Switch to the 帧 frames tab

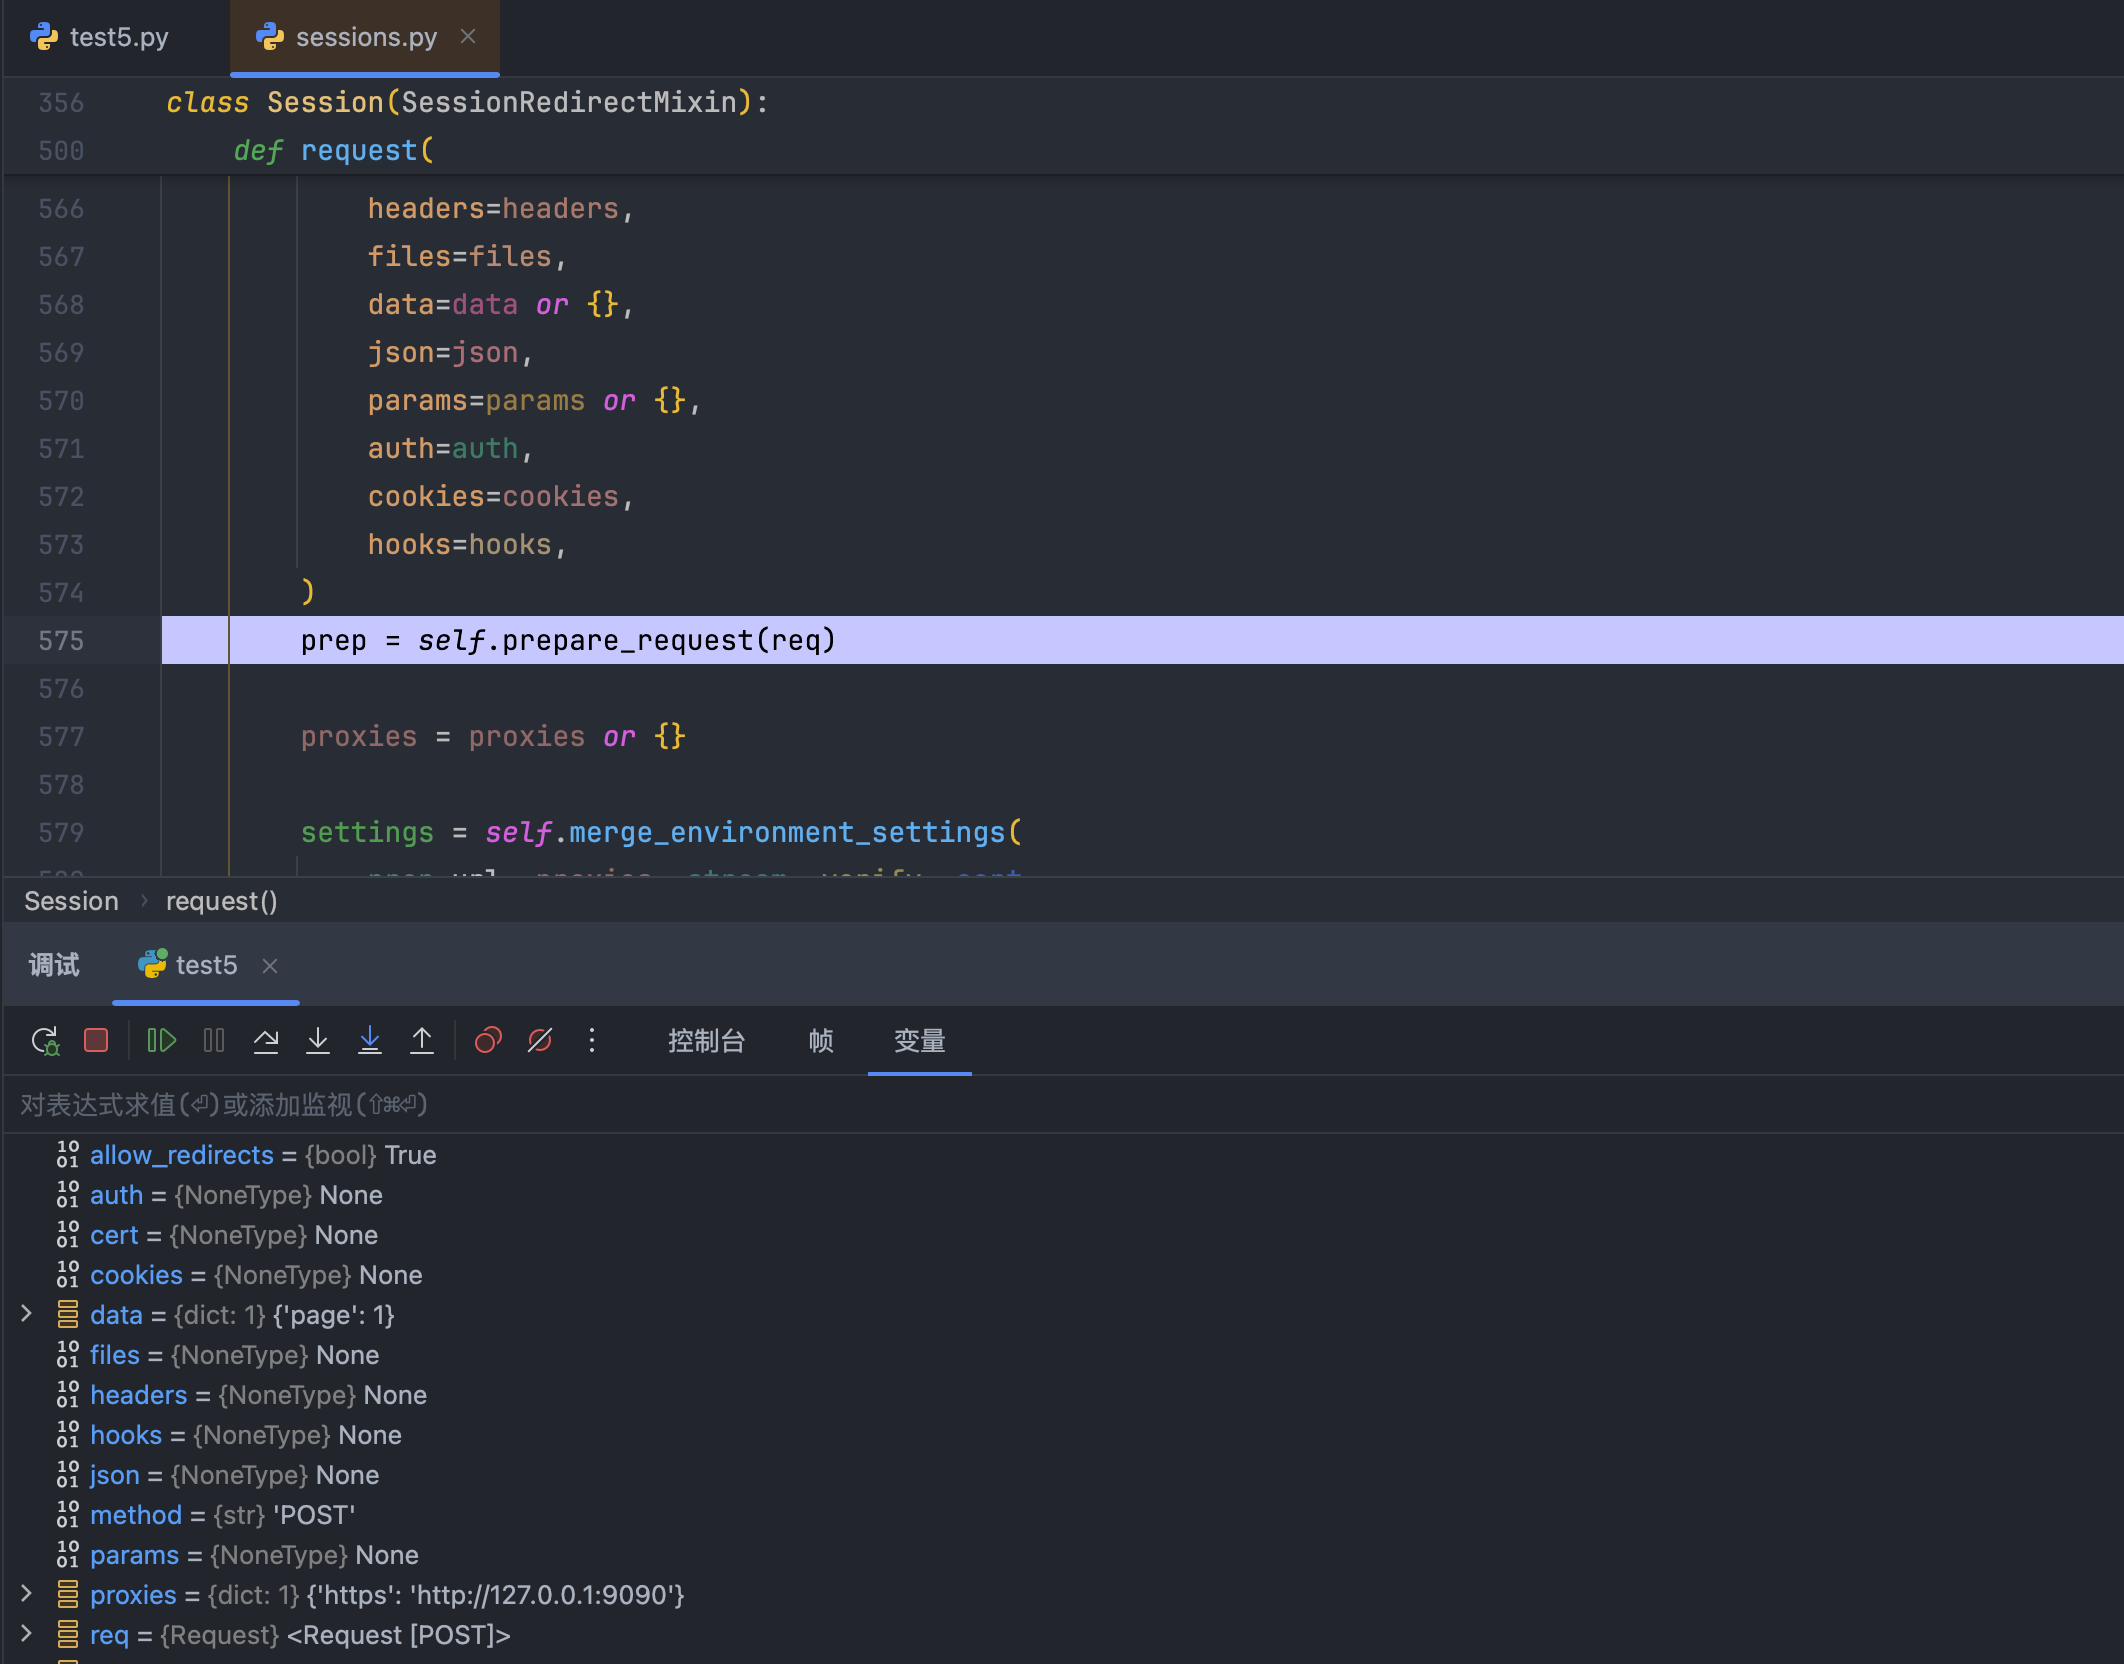(821, 1041)
